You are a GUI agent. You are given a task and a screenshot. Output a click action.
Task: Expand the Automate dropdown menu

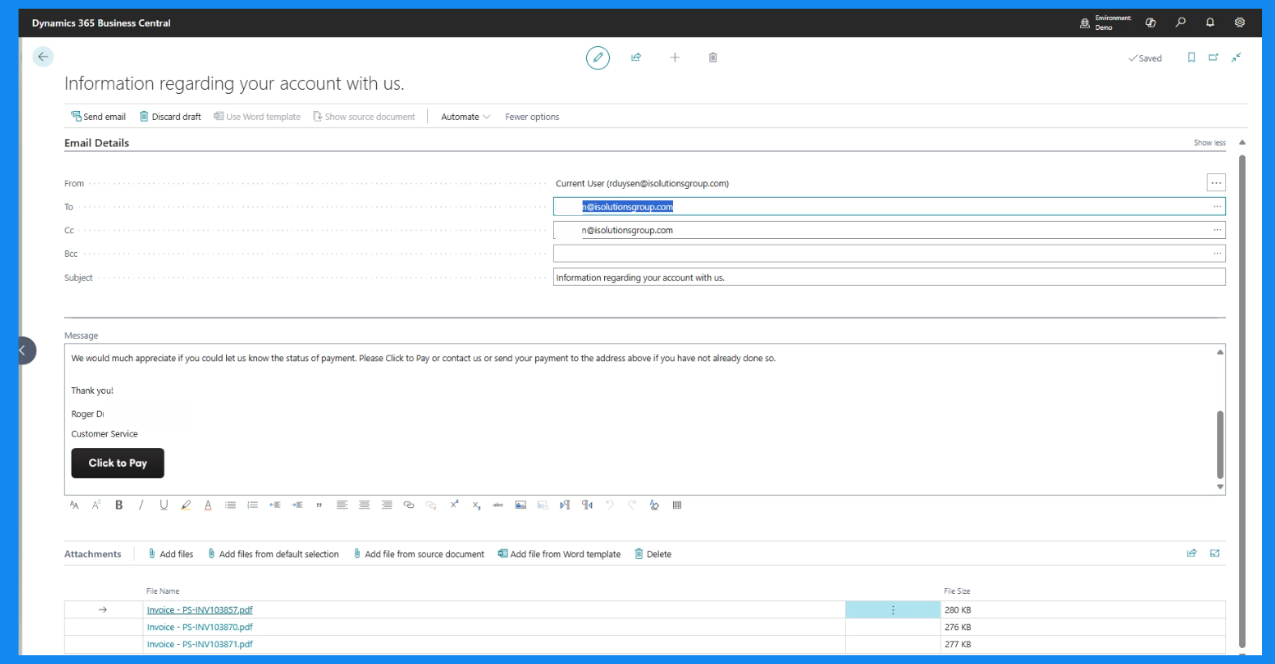465,117
